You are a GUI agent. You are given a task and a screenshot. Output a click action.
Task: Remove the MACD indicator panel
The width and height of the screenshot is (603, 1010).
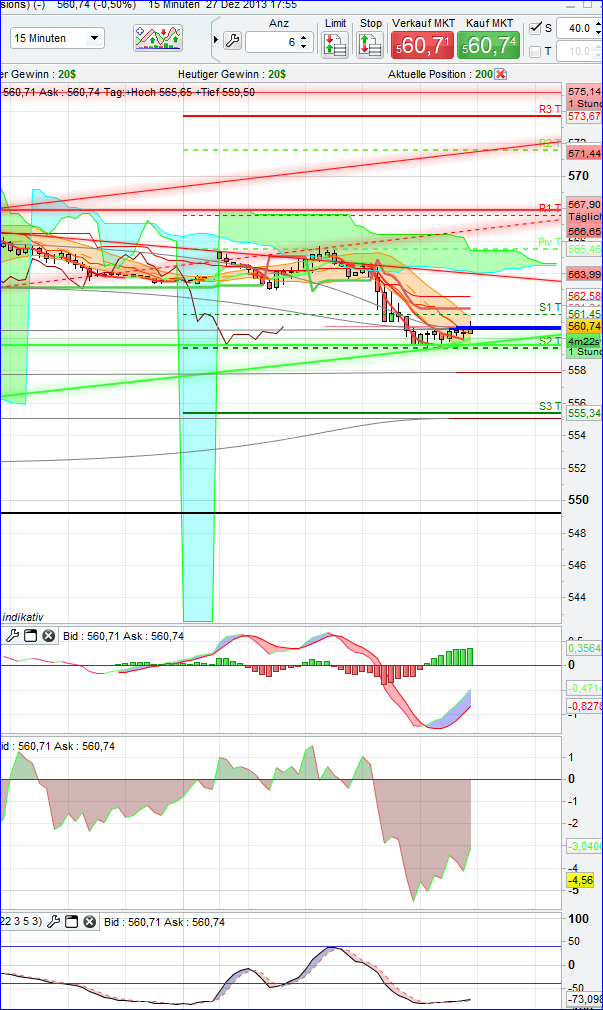pos(48,636)
